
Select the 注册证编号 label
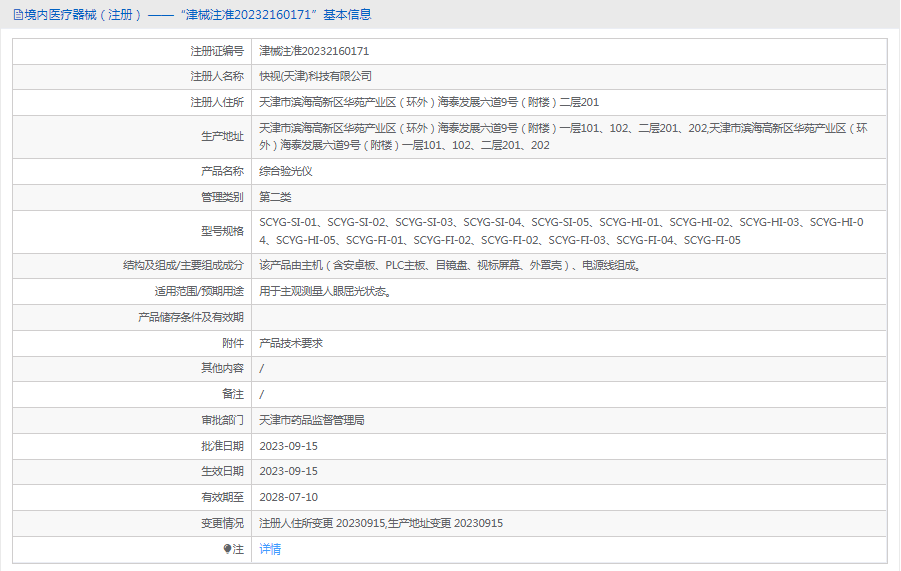click(x=217, y=52)
